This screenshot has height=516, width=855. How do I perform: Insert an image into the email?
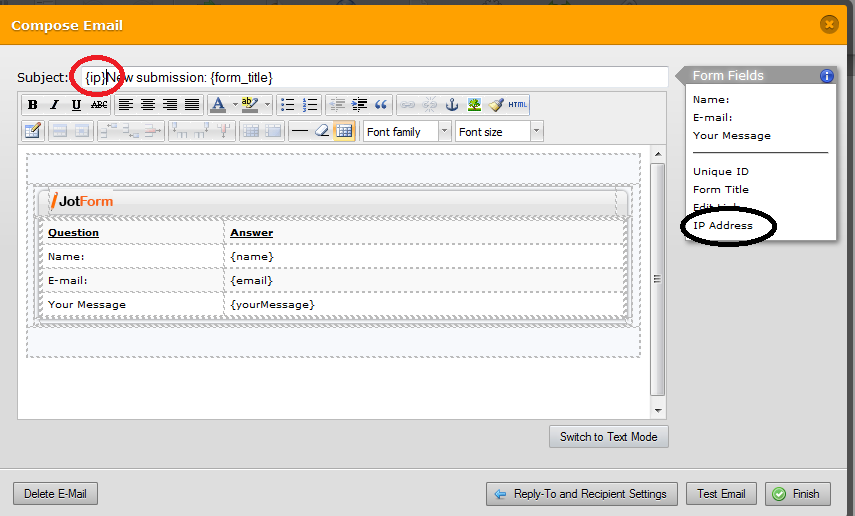(473, 105)
